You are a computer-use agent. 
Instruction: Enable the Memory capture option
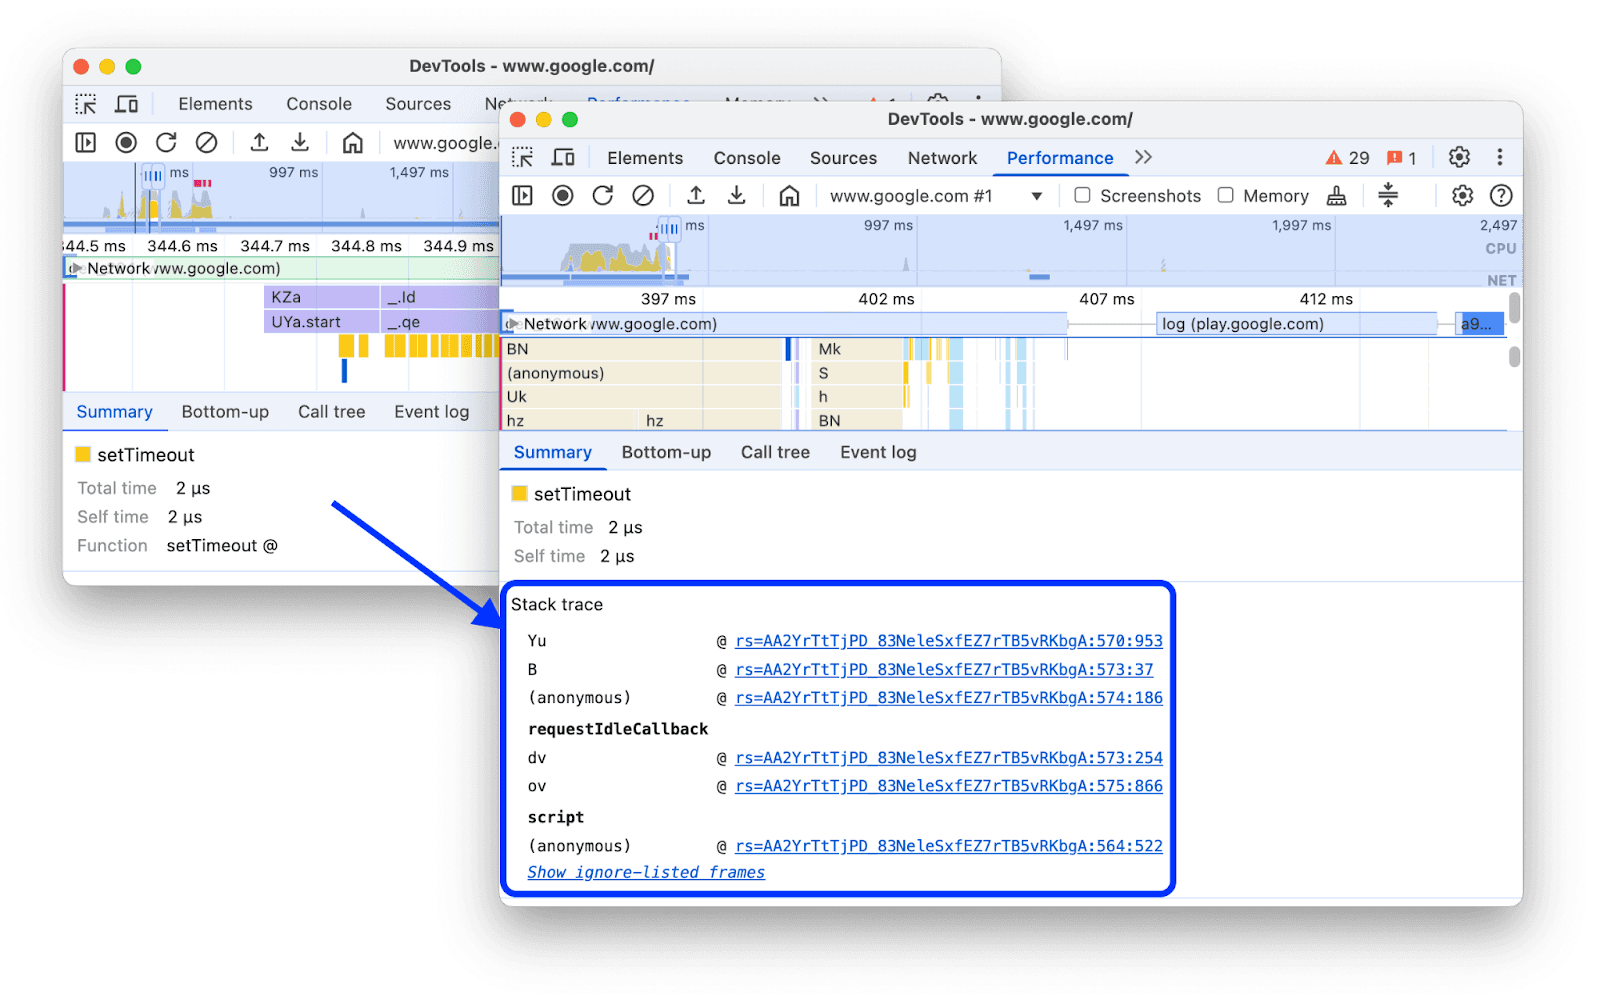pos(1225,195)
